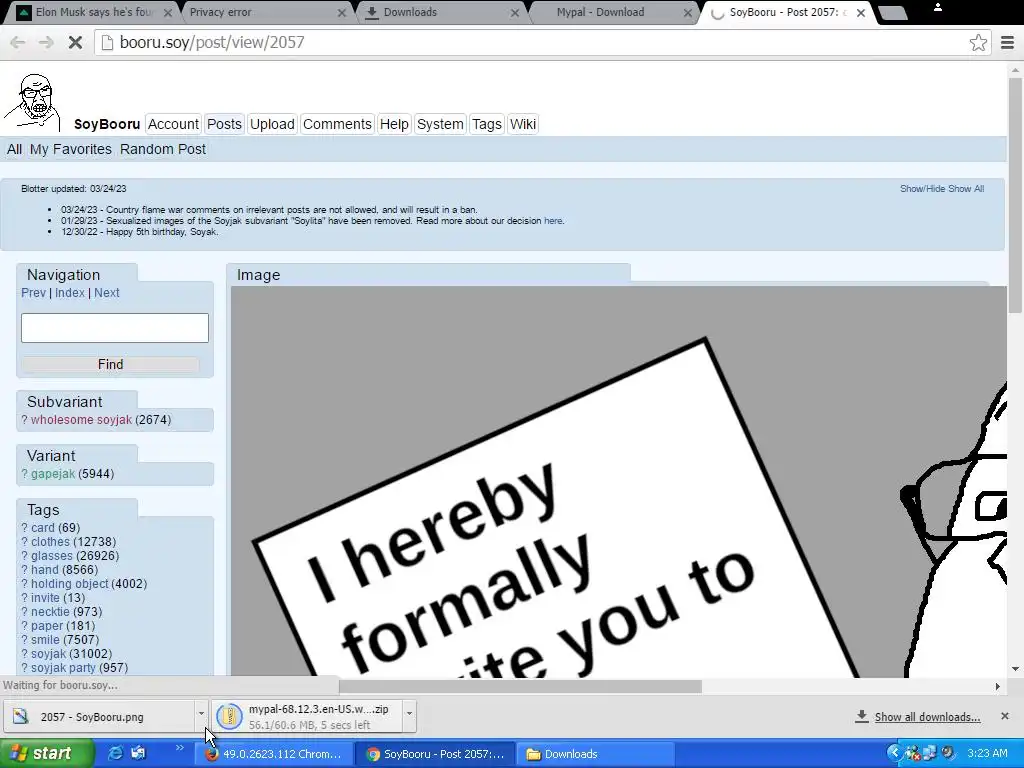Click Internet Explorer quick launch icon
This screenshot has width=1024, height=768.
pos(115,754)
